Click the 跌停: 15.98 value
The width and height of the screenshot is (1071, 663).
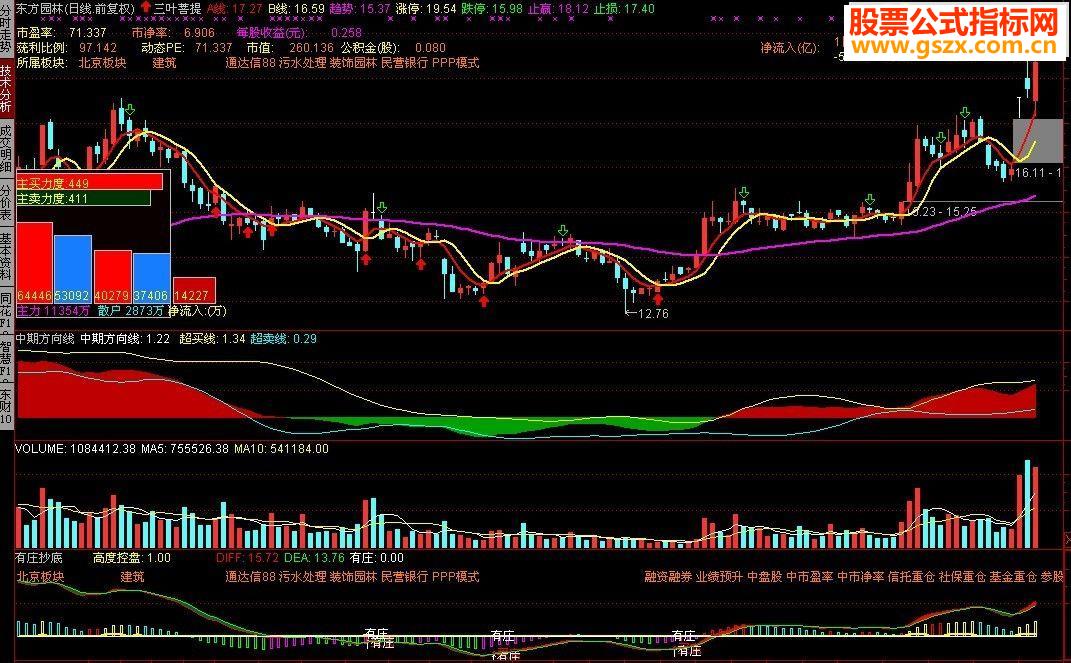pos(492,9)
